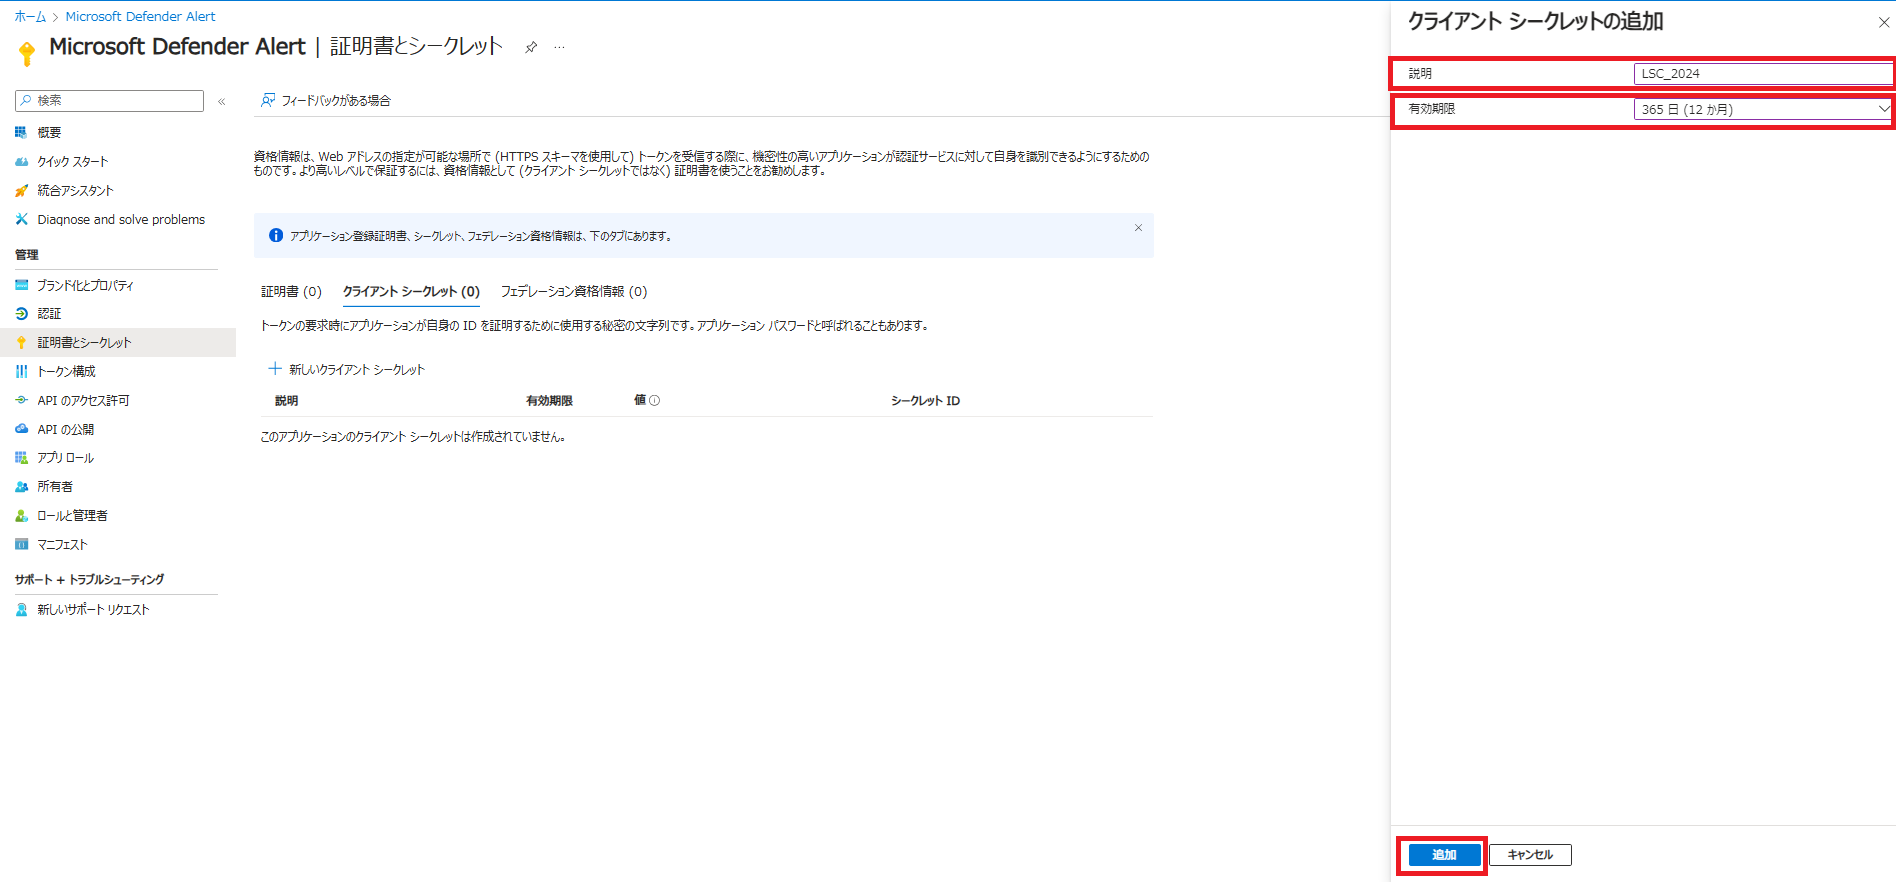The width and height of the screenshot is (1896, 882).
Task: Click the sidebar 検索 search field
Action: coord(109,101)
